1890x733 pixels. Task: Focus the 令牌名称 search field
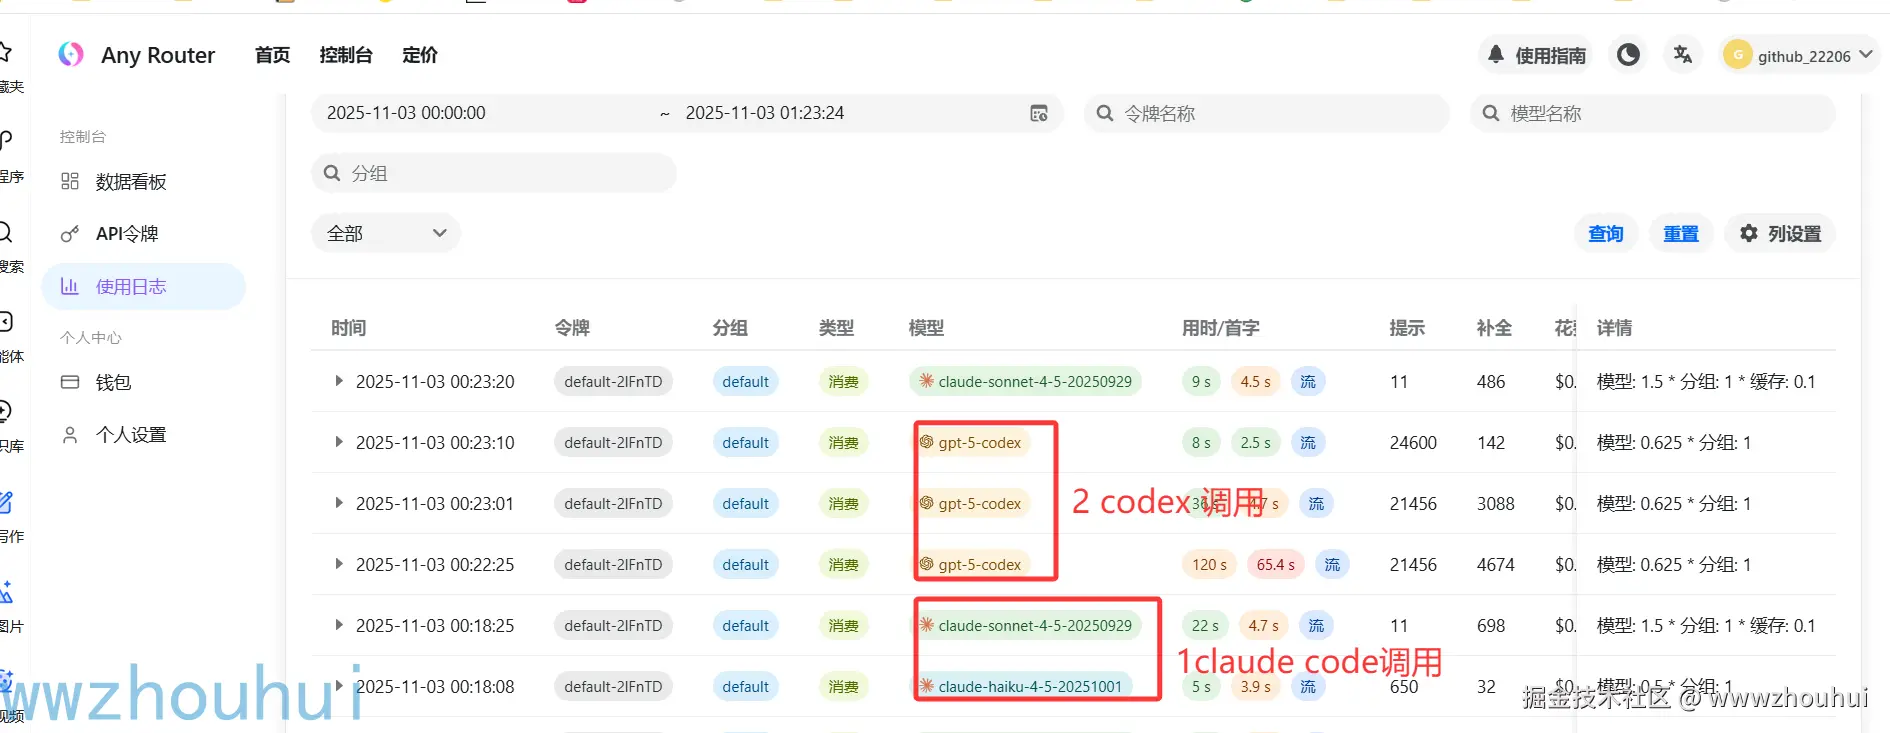[x=1266, y=113]
